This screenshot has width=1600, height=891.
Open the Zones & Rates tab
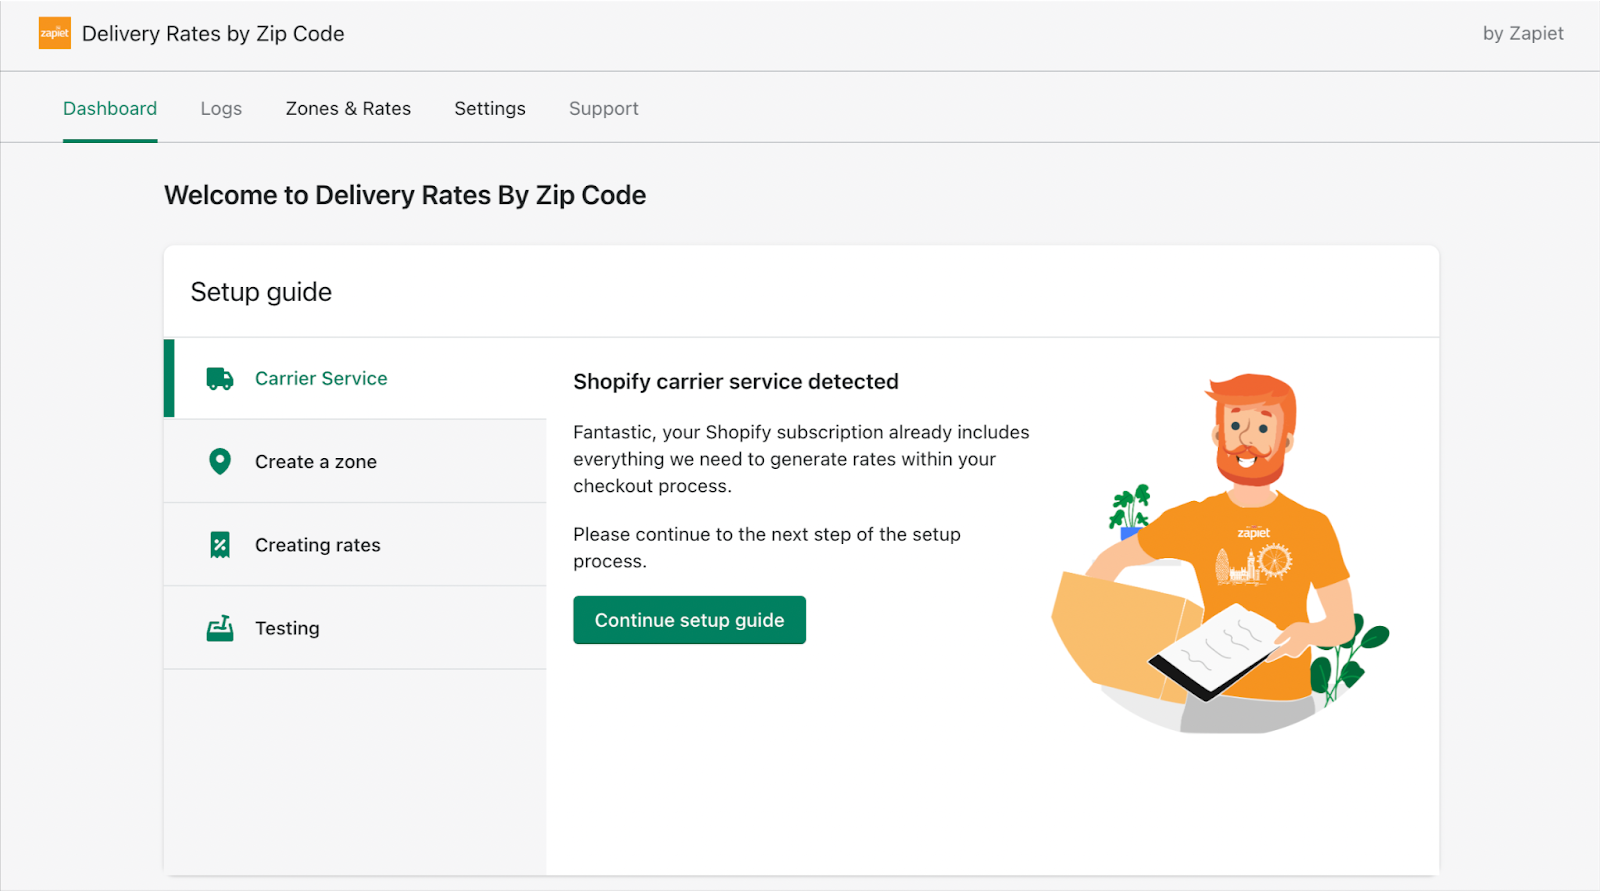coord(348,108)
